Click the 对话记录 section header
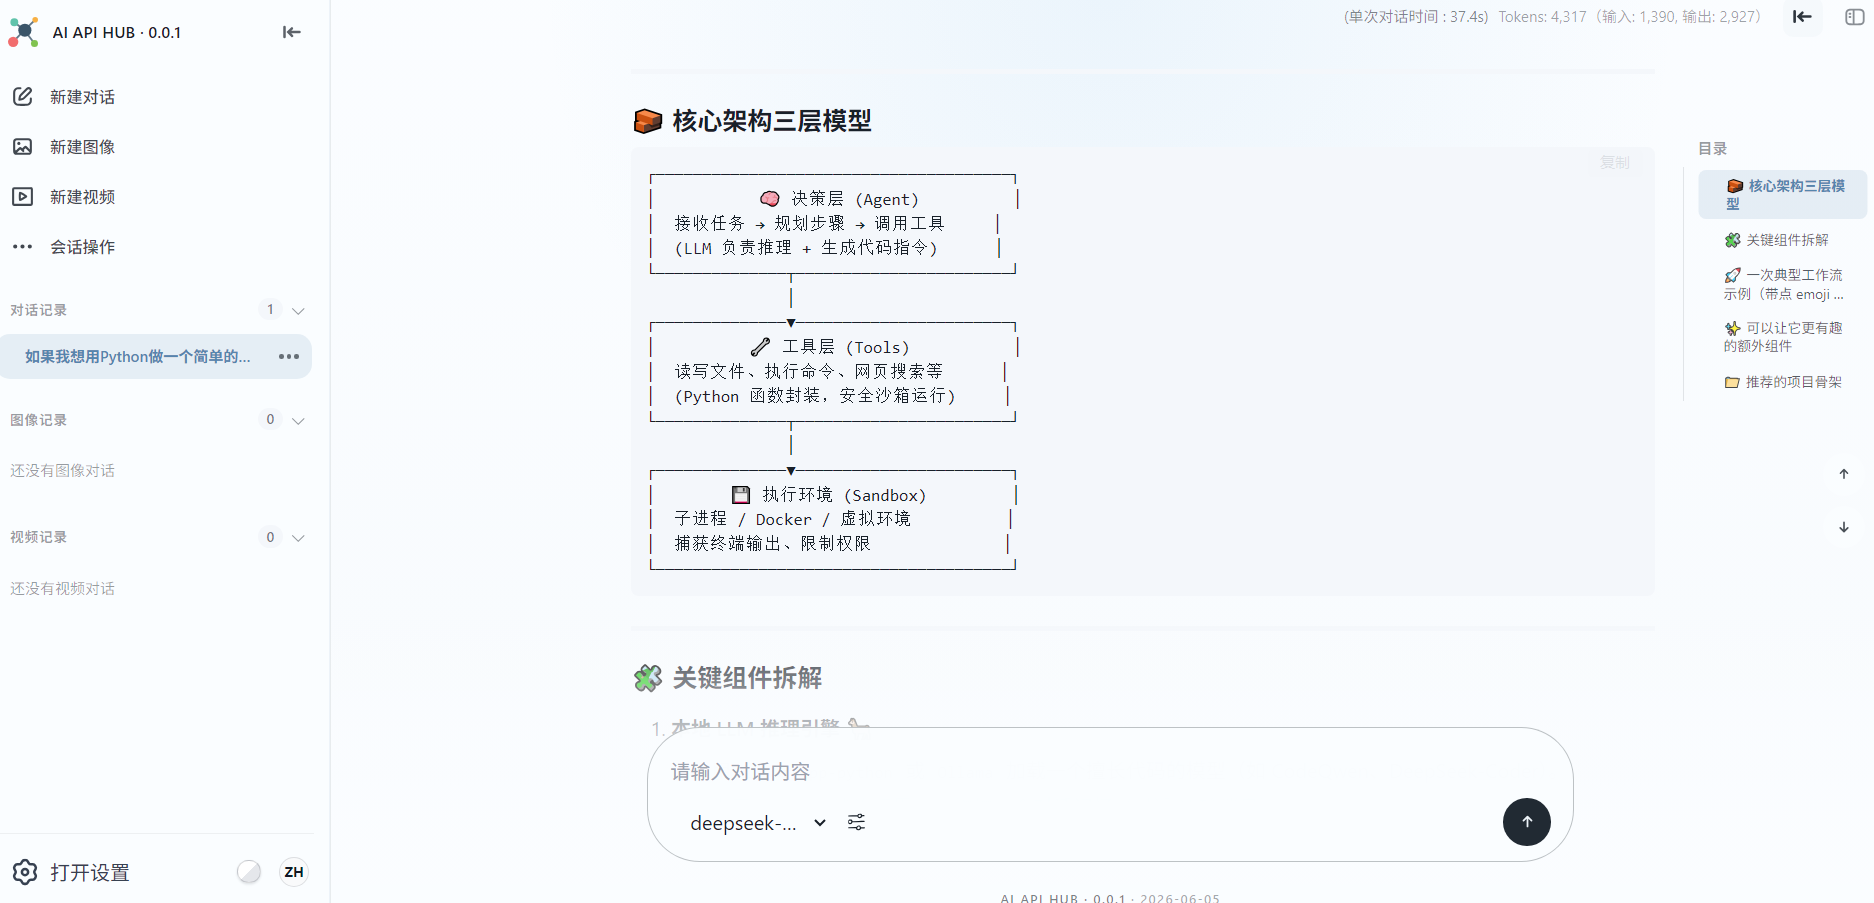The image size is (1874, 903). (x=39, y=310)
